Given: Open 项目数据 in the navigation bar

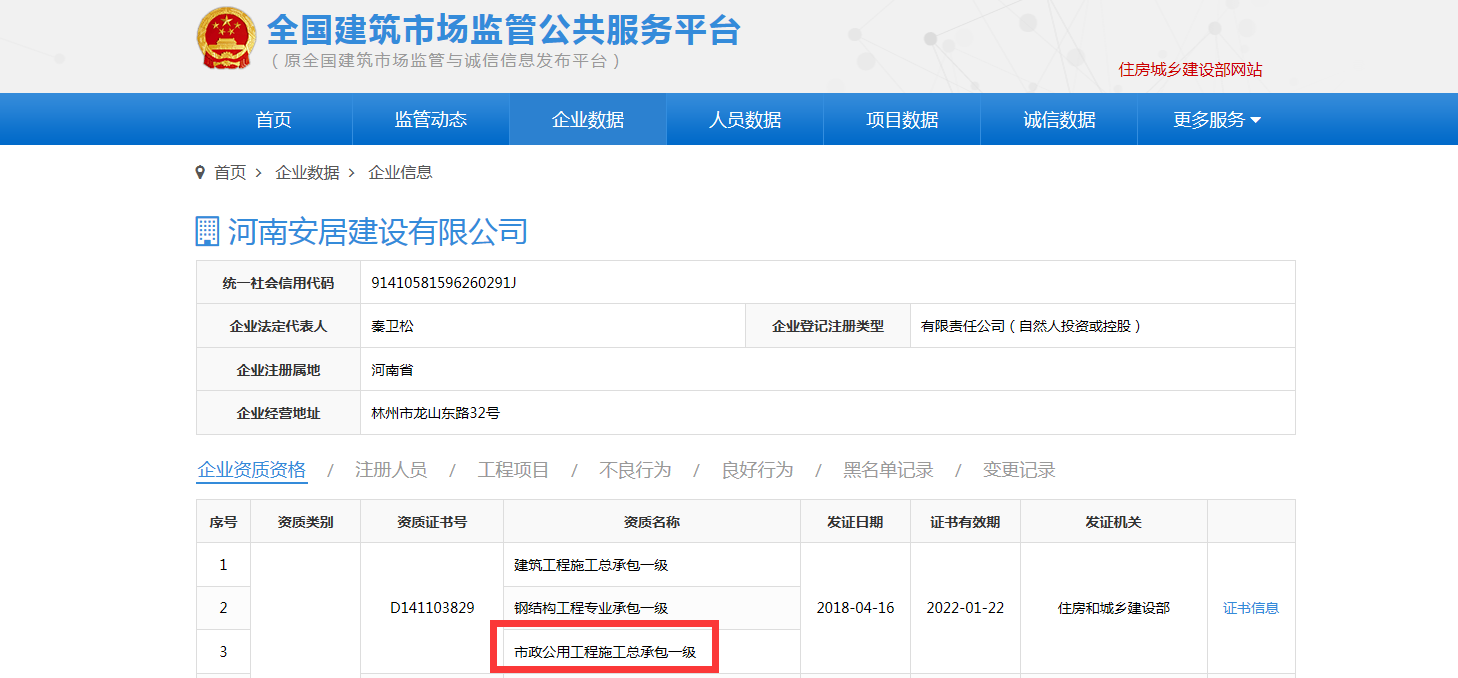Looking at the screenshot, I should pos(902,120).
